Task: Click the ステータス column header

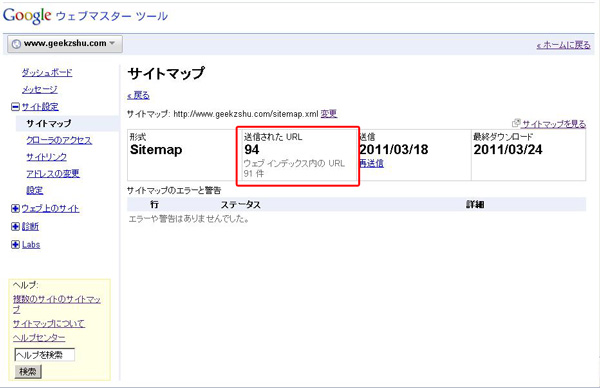Action: [x=240, y=205]
